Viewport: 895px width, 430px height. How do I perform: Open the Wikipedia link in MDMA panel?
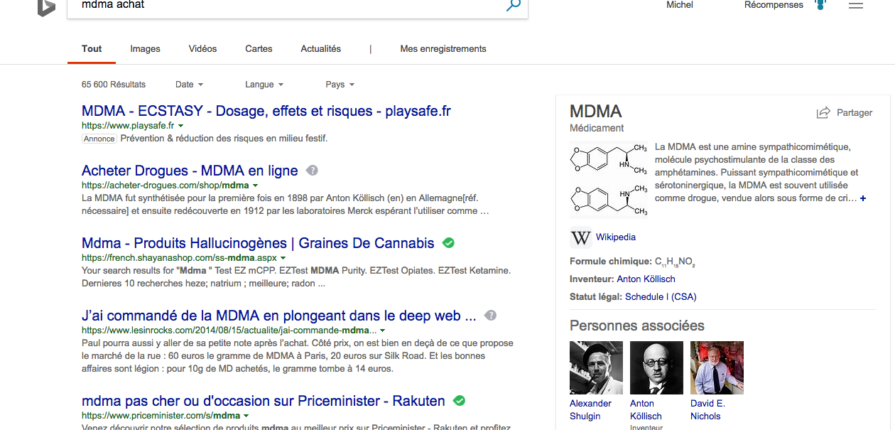coord(615,237)
